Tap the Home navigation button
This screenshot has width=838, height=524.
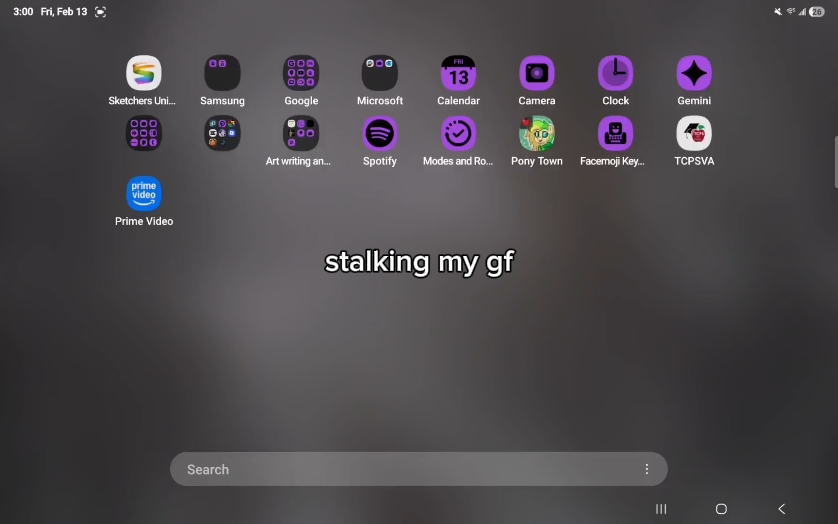coord(721,508)
